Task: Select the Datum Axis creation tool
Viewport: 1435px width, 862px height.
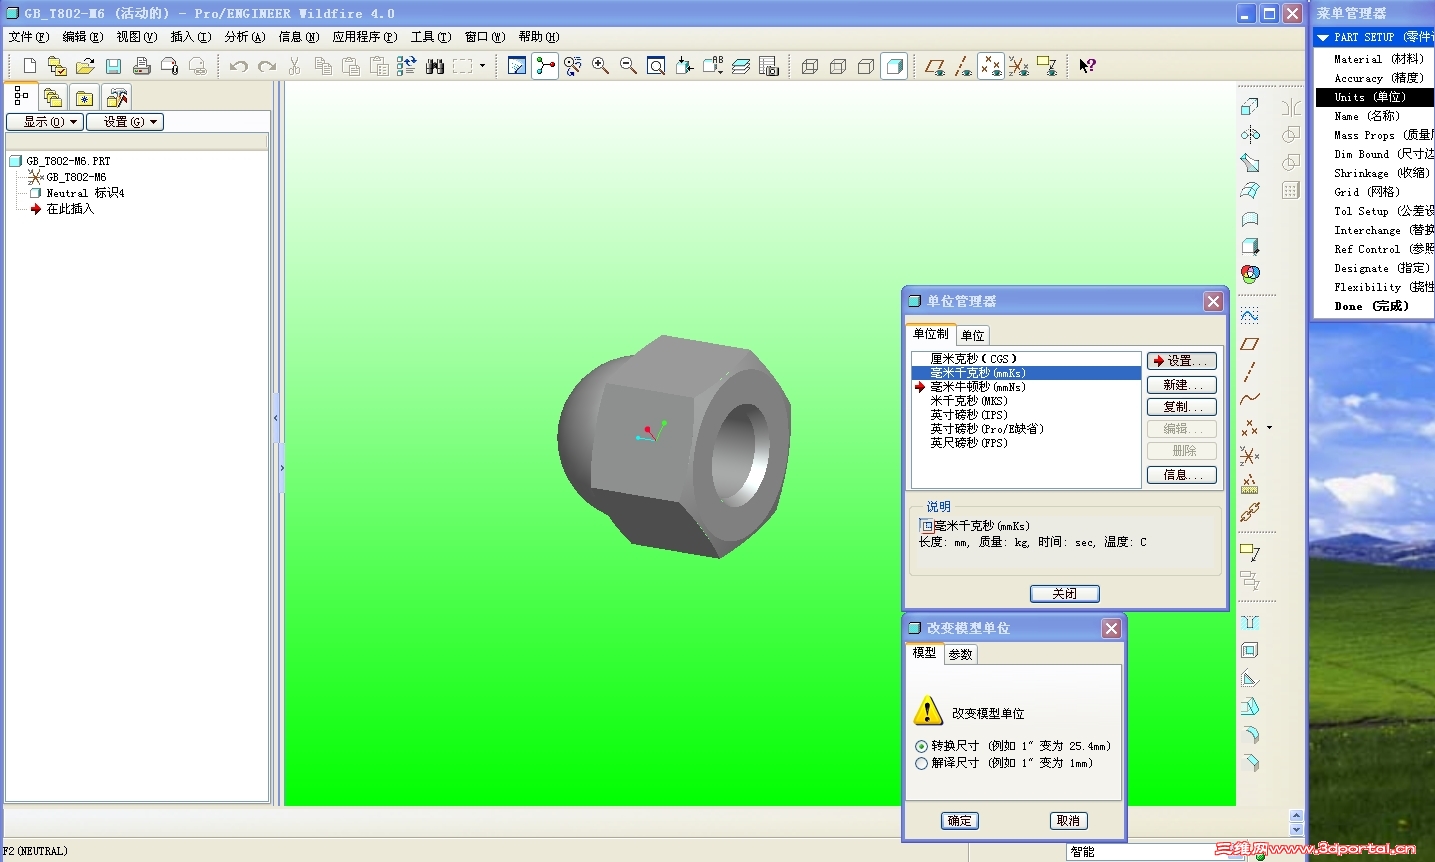Action: coord(1250,371)
